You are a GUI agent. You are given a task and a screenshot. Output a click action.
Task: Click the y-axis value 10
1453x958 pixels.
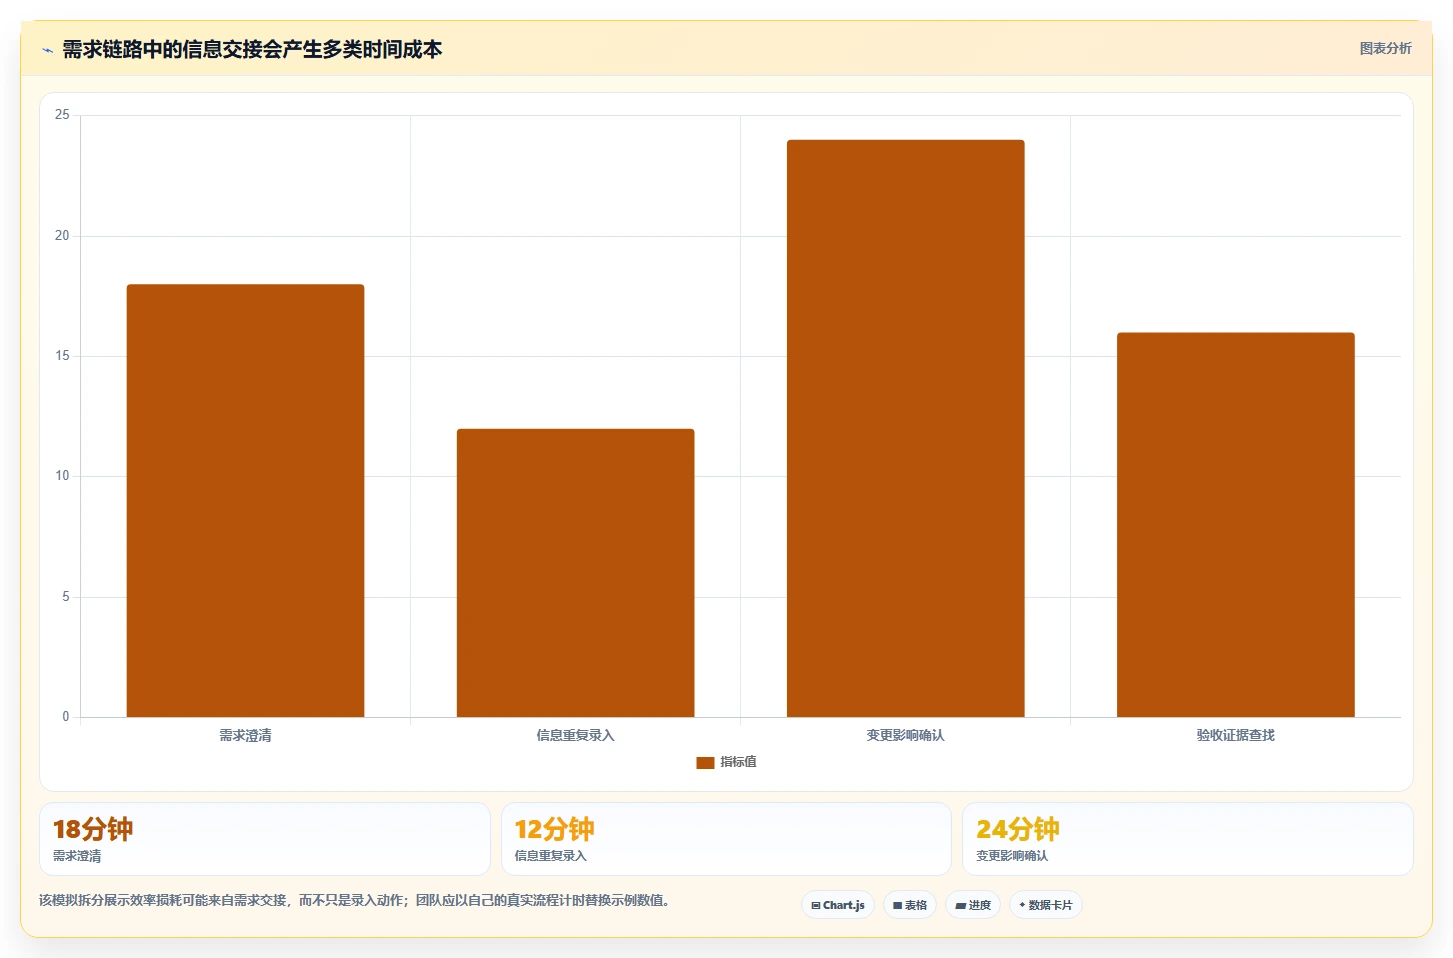62,476
